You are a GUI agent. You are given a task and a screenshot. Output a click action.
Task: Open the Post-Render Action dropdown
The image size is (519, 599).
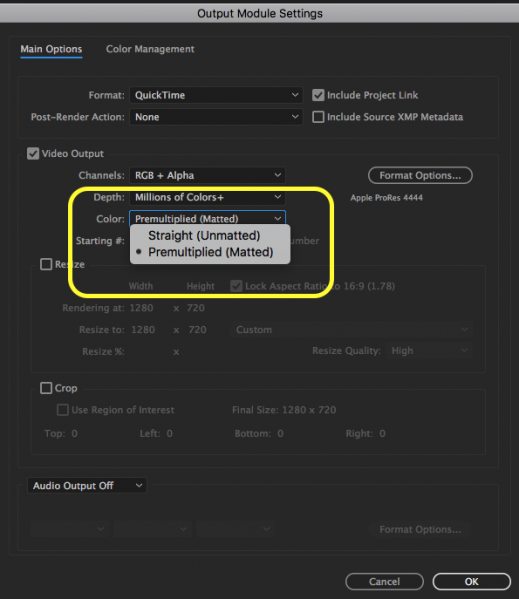coord(216,117)
